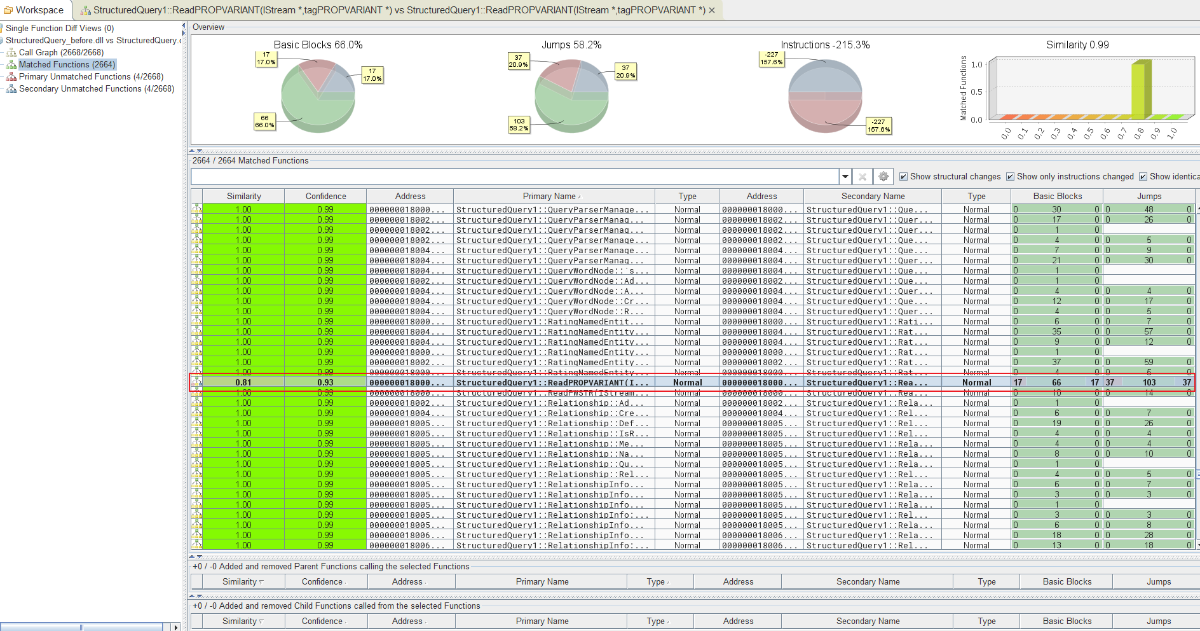Image resolution: width=1200 pixels, height=631 pixels.
Task: Sort matched functions by Similarity column
Action: (244, 196)
